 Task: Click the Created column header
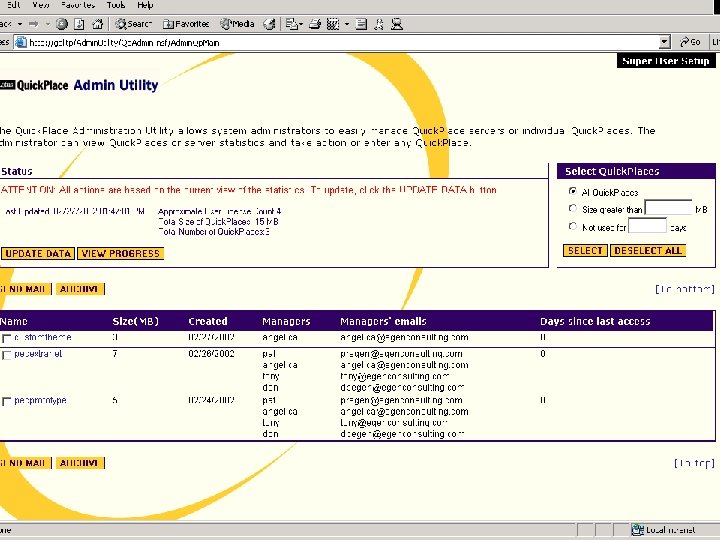point(208,321)
